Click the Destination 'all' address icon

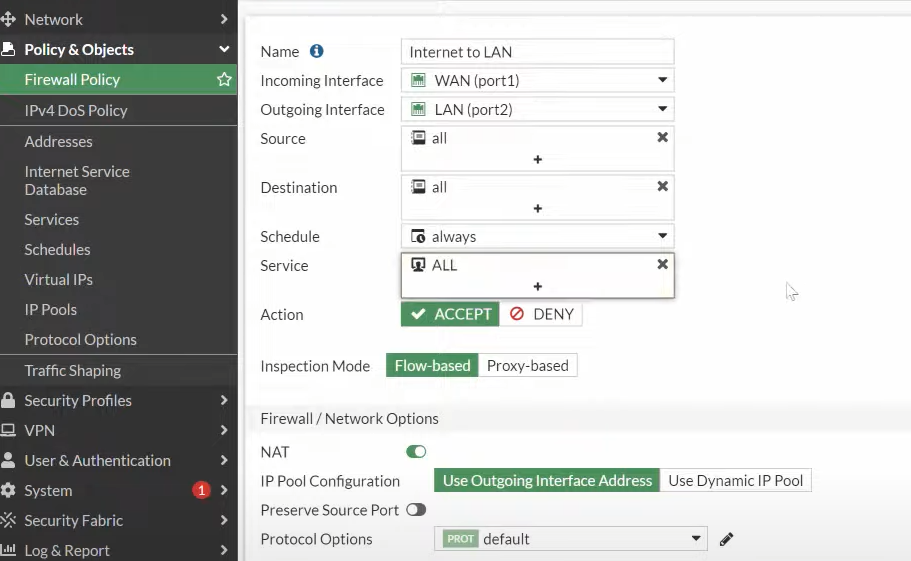pos(418,186)
